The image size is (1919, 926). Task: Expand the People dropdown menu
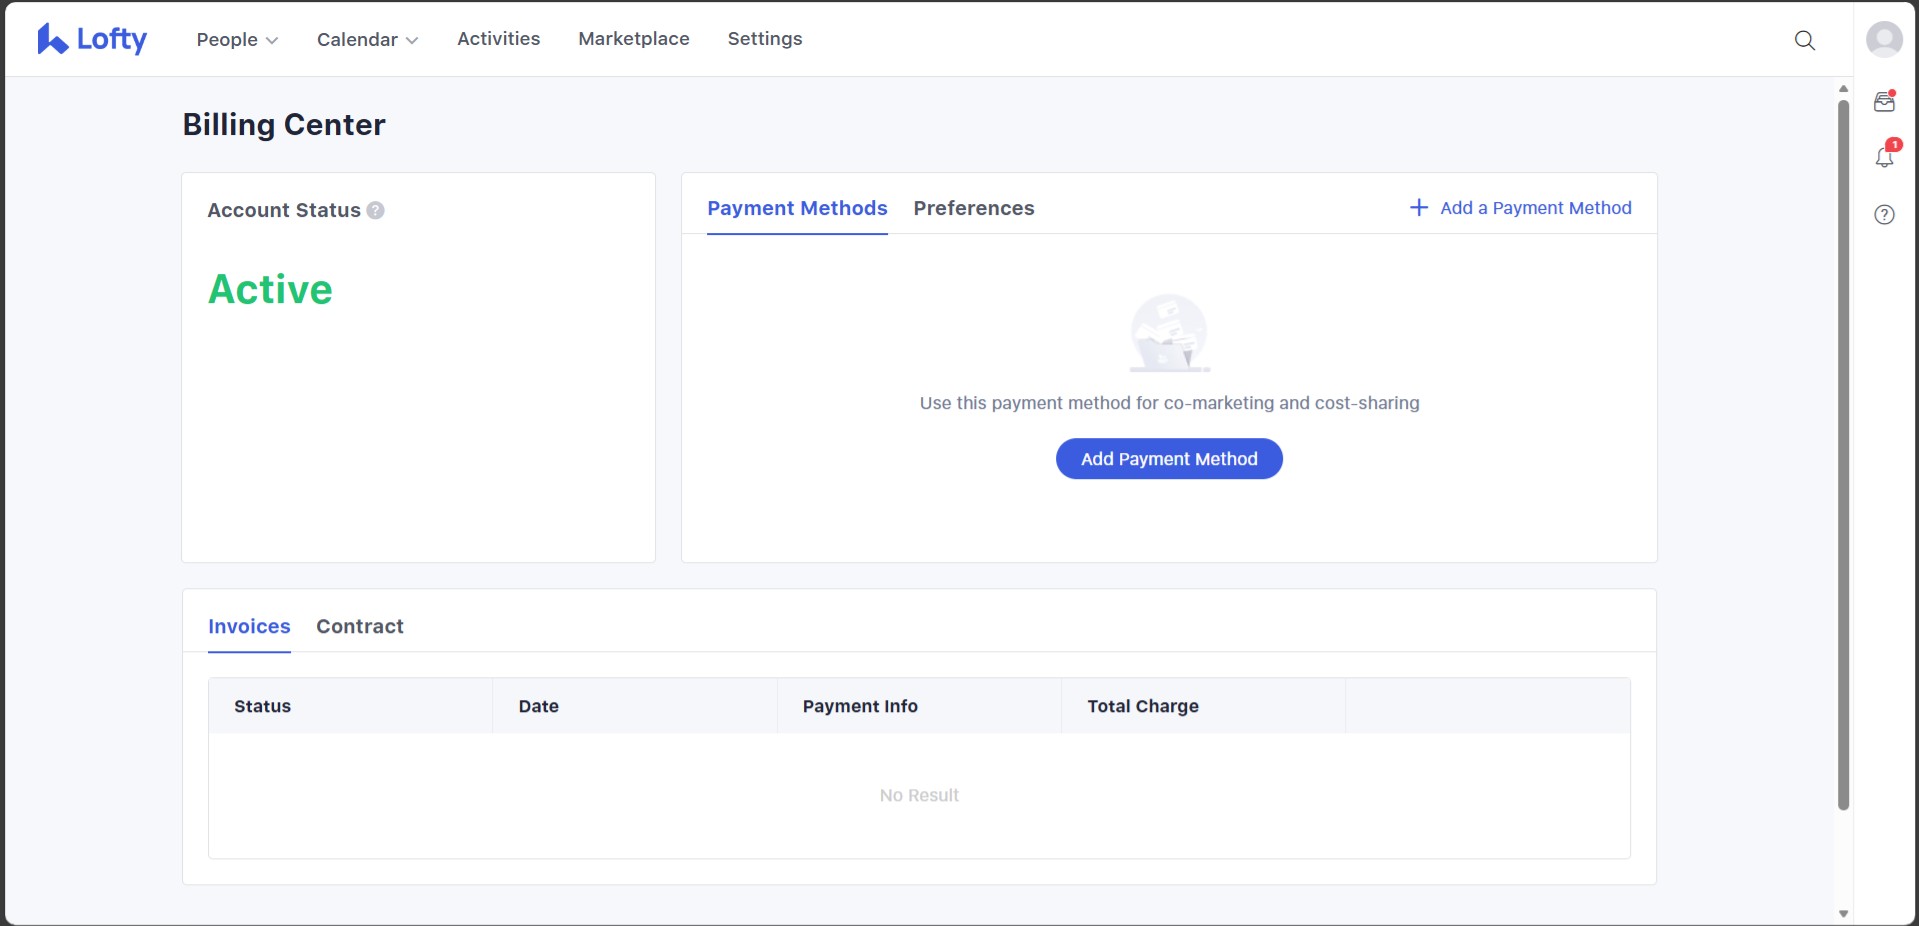[x=237, y=40]
